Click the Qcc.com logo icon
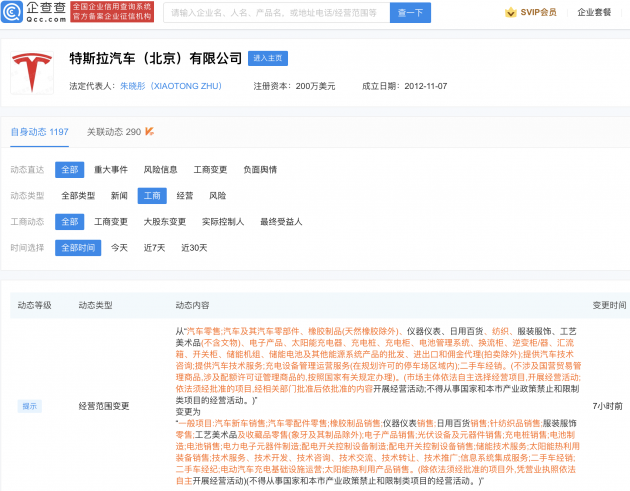Screen dimensions: 630x491 click(12, 12)
